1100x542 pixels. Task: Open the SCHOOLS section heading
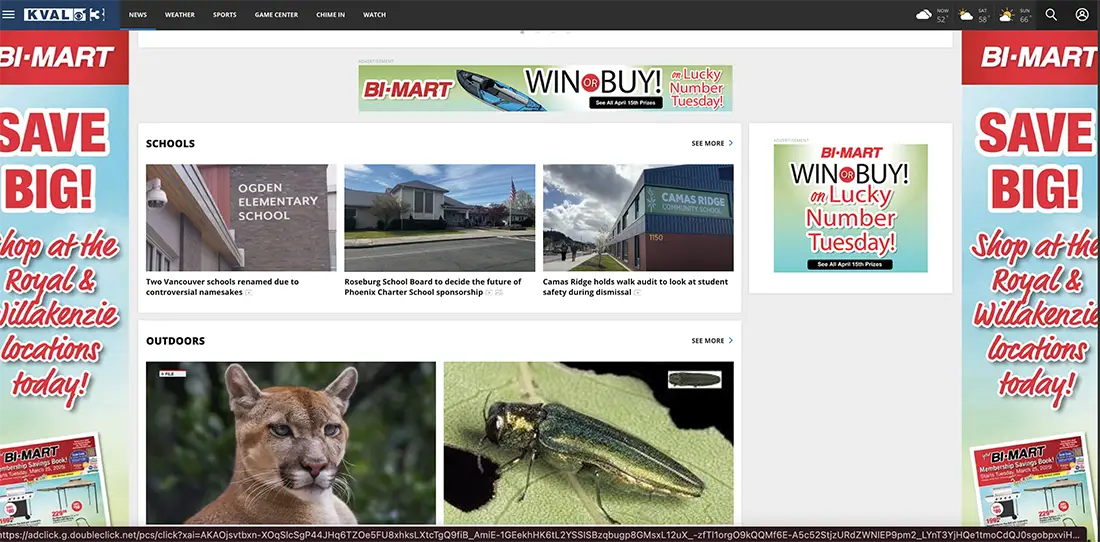[x=170, y=144]
